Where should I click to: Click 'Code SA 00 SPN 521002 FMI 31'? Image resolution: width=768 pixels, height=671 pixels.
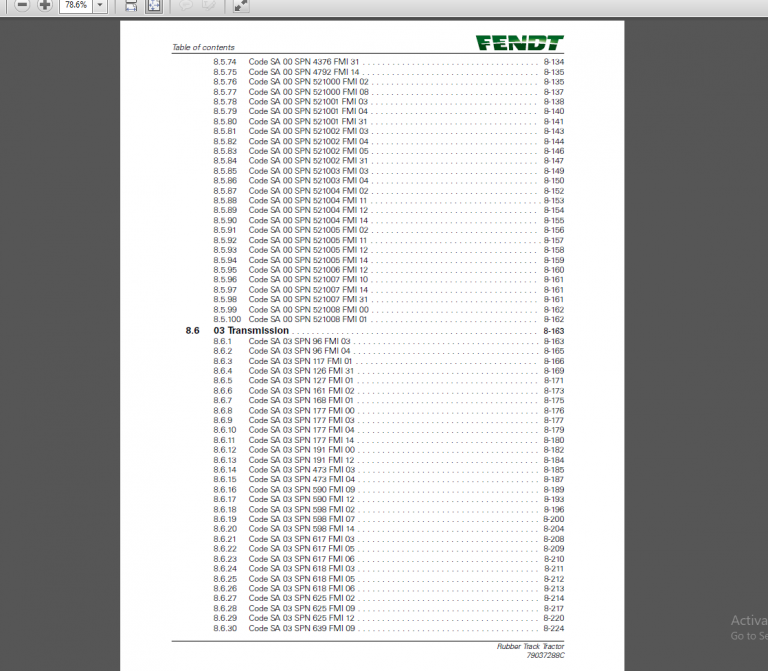(x=308, y=161)
